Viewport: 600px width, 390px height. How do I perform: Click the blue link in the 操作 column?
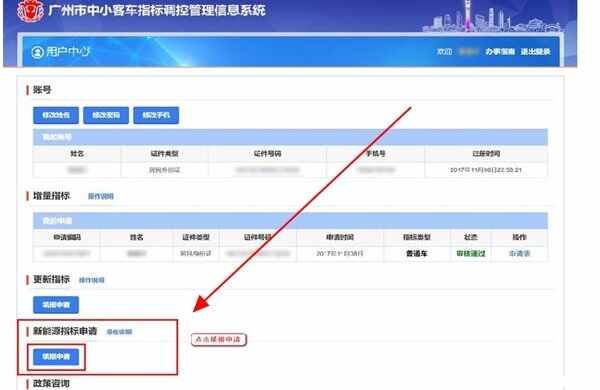[x=519, y=253]
